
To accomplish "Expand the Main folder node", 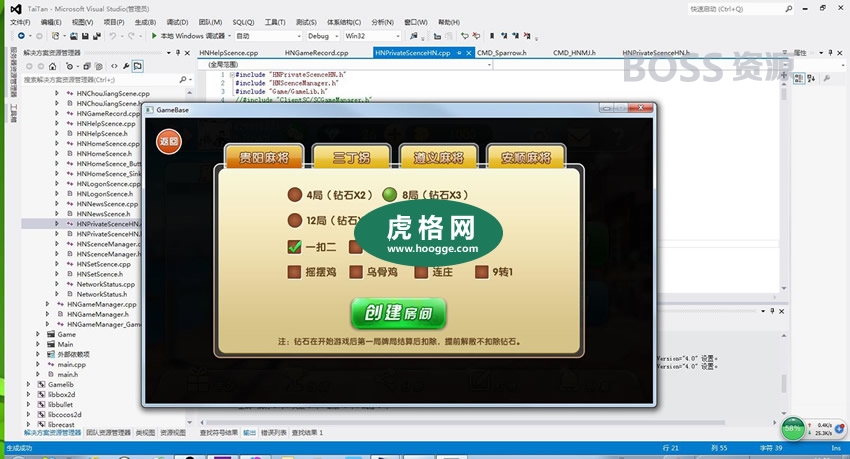I will [x=37, y=344].
